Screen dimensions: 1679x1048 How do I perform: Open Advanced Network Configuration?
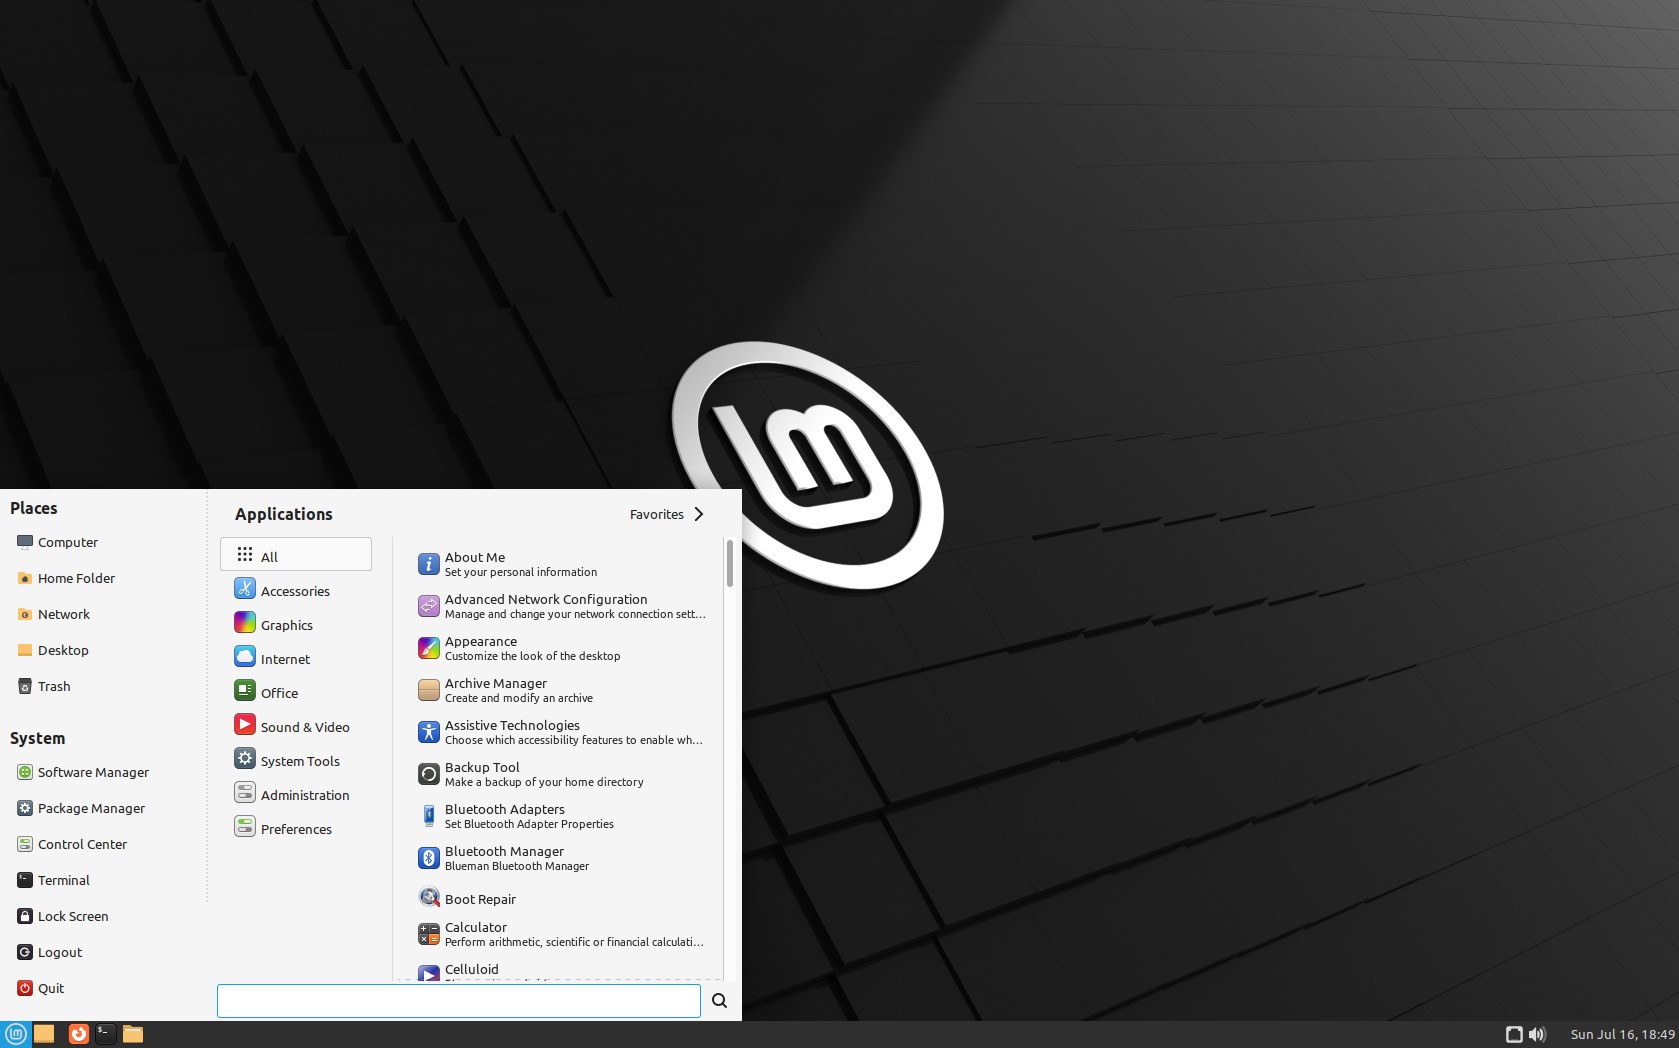coord(562,606)
